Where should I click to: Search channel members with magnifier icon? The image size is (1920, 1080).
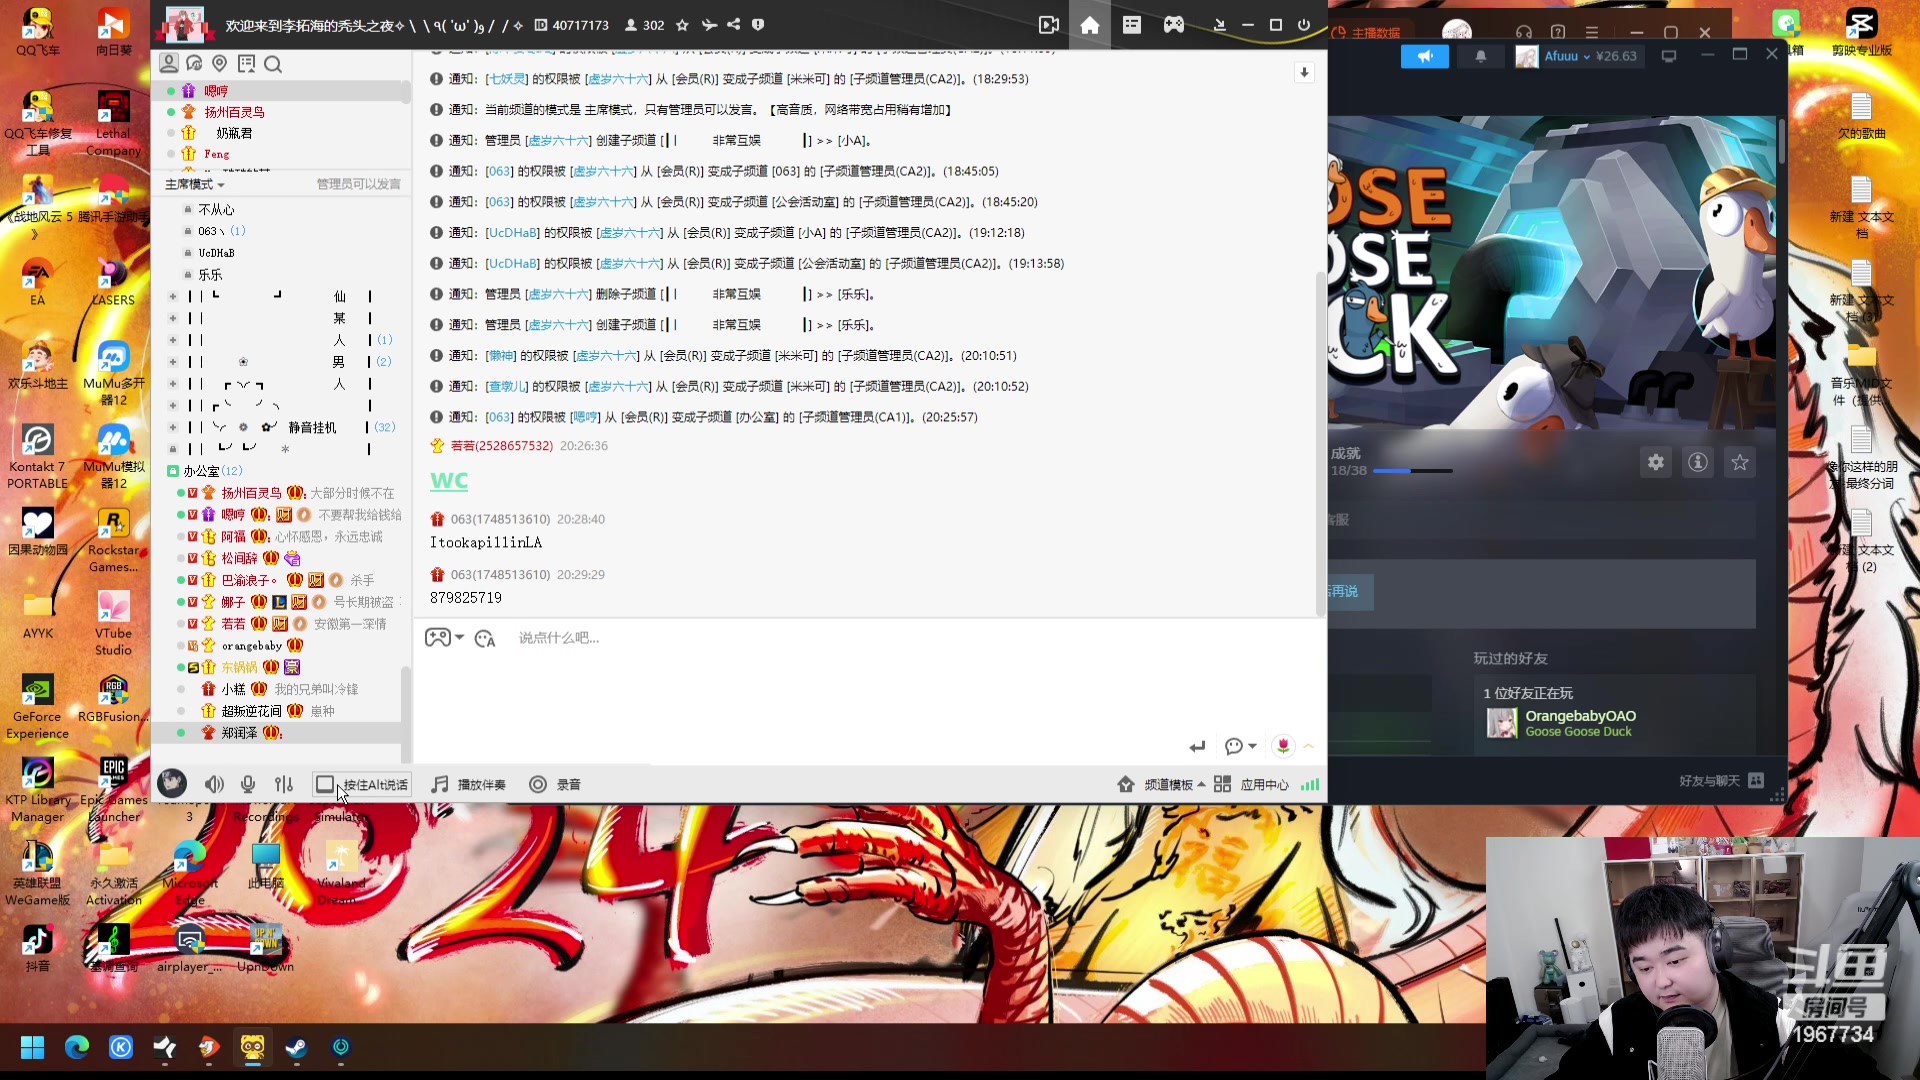pos(273,65)
